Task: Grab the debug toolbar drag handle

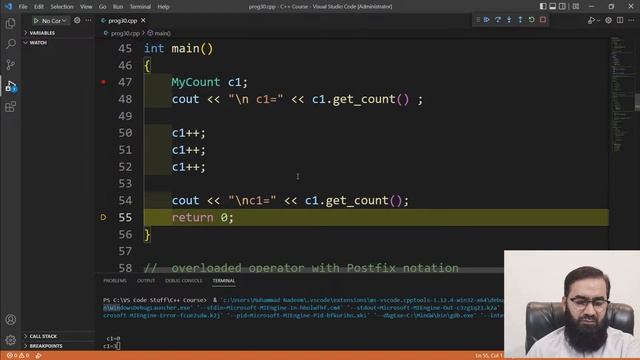Action: point(478,20)
